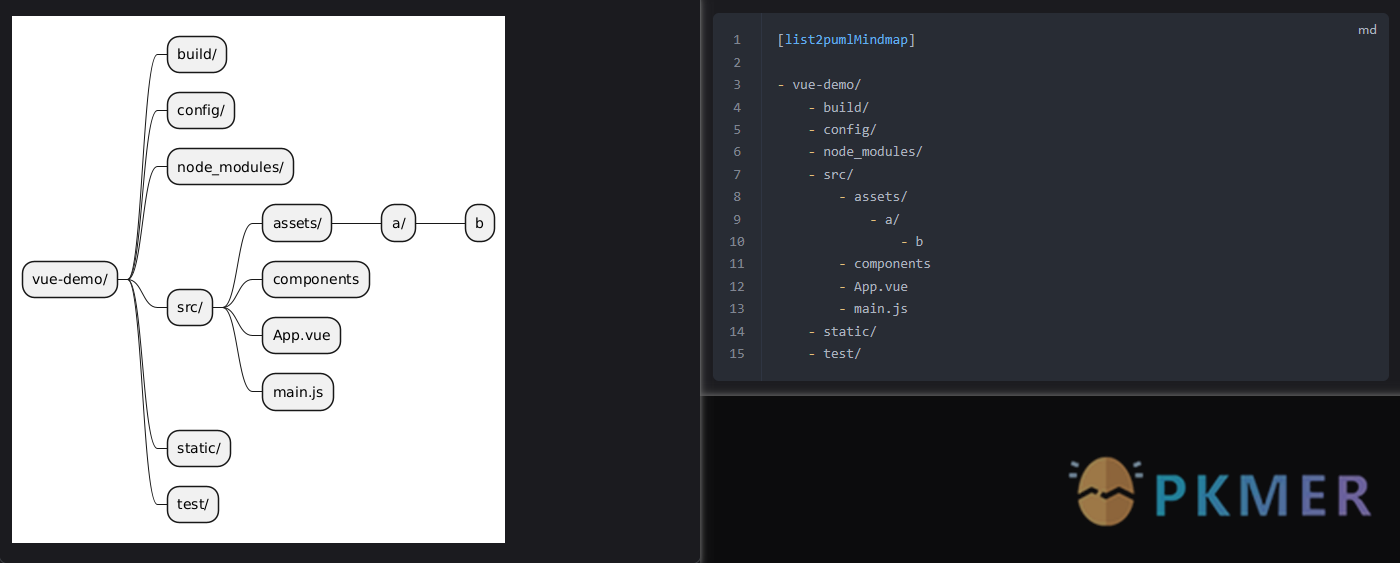Click the '- App.vue' code line
1400x563 pixels.
point(873,286)
